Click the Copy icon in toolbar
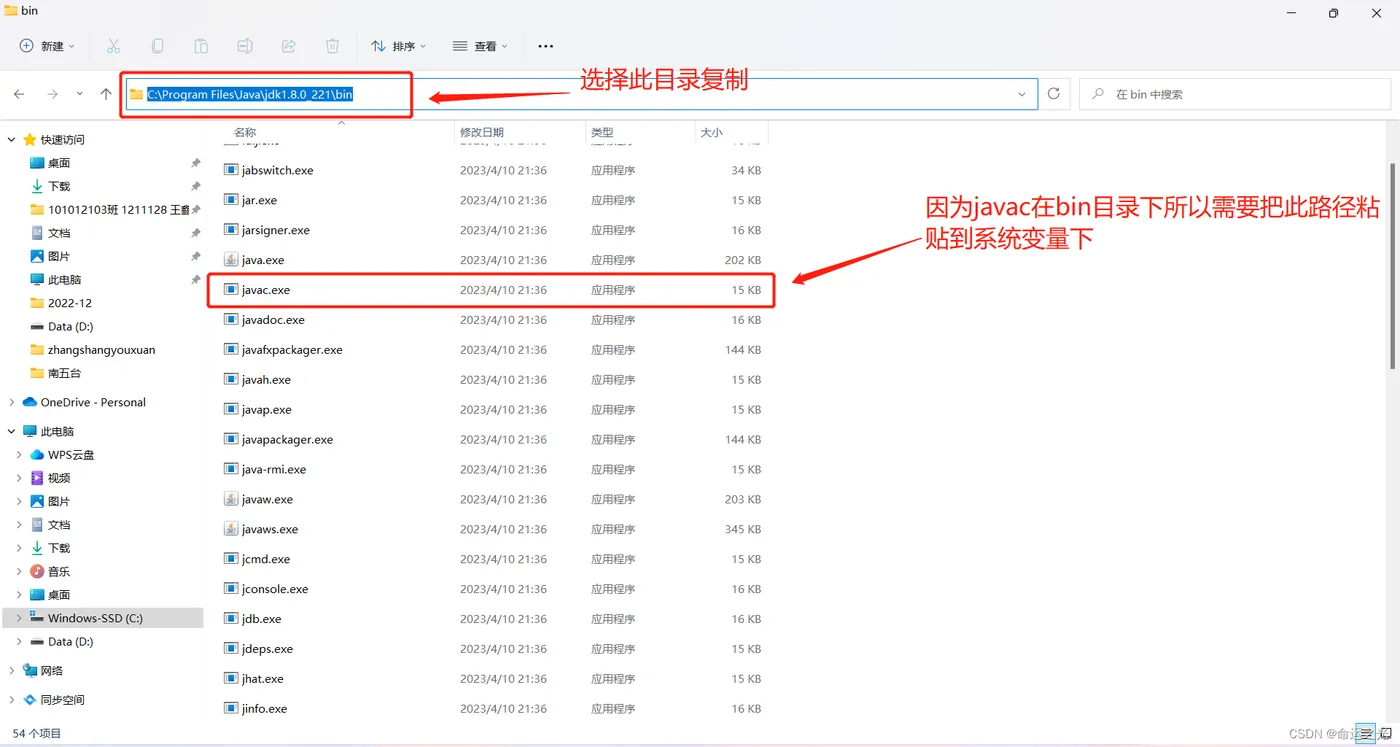 coord(157,46)
